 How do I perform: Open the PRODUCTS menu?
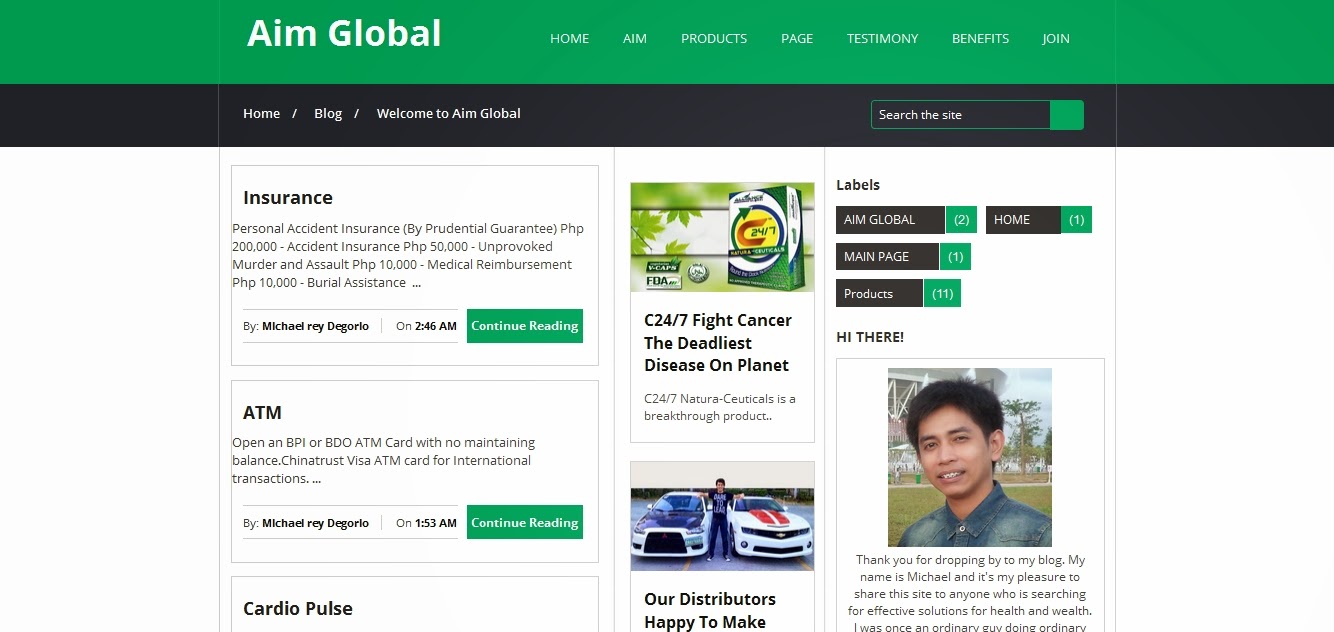click(714, 38)
